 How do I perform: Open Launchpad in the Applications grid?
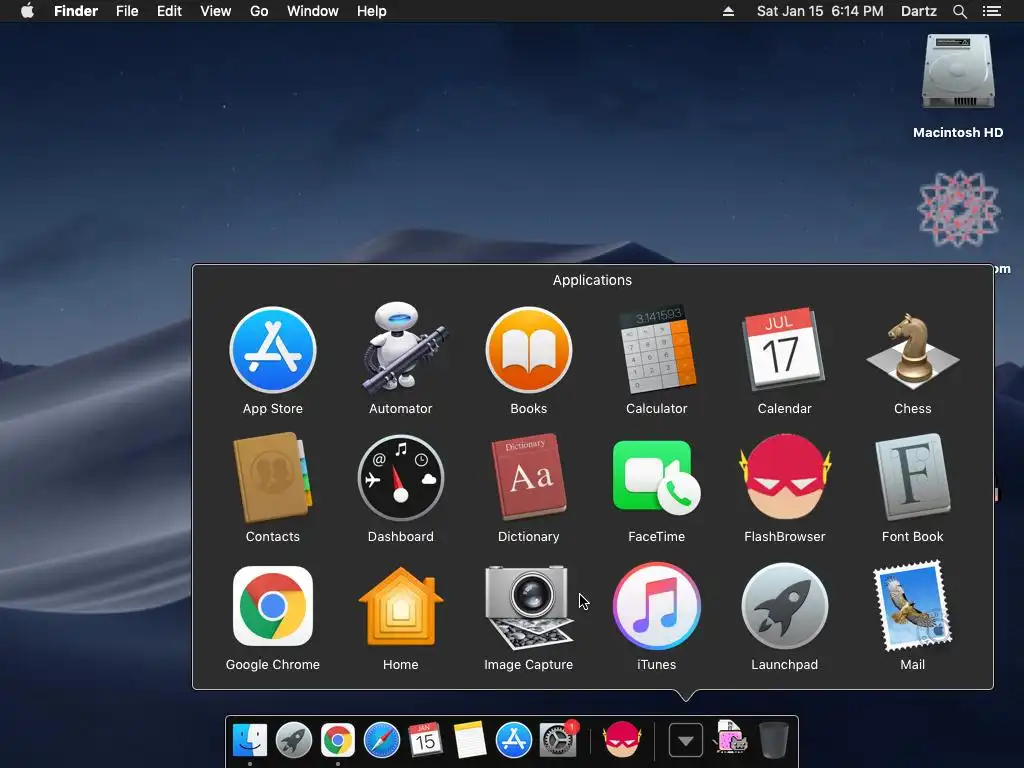pos(785,606)
